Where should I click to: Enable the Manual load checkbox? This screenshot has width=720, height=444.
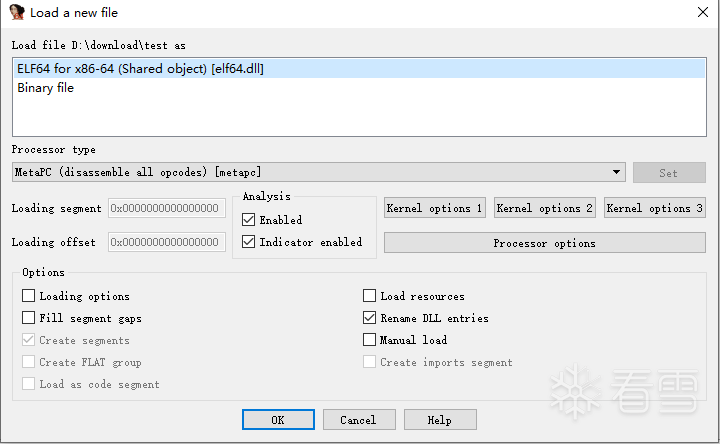click(x=370, y=340)
